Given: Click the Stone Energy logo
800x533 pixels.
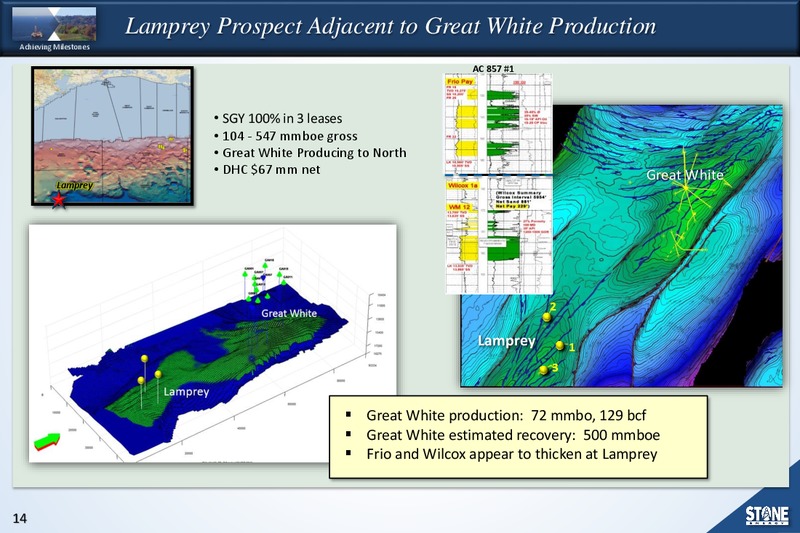Looking at the screenshot, I should pyautogui.click(x=767, y=515).
